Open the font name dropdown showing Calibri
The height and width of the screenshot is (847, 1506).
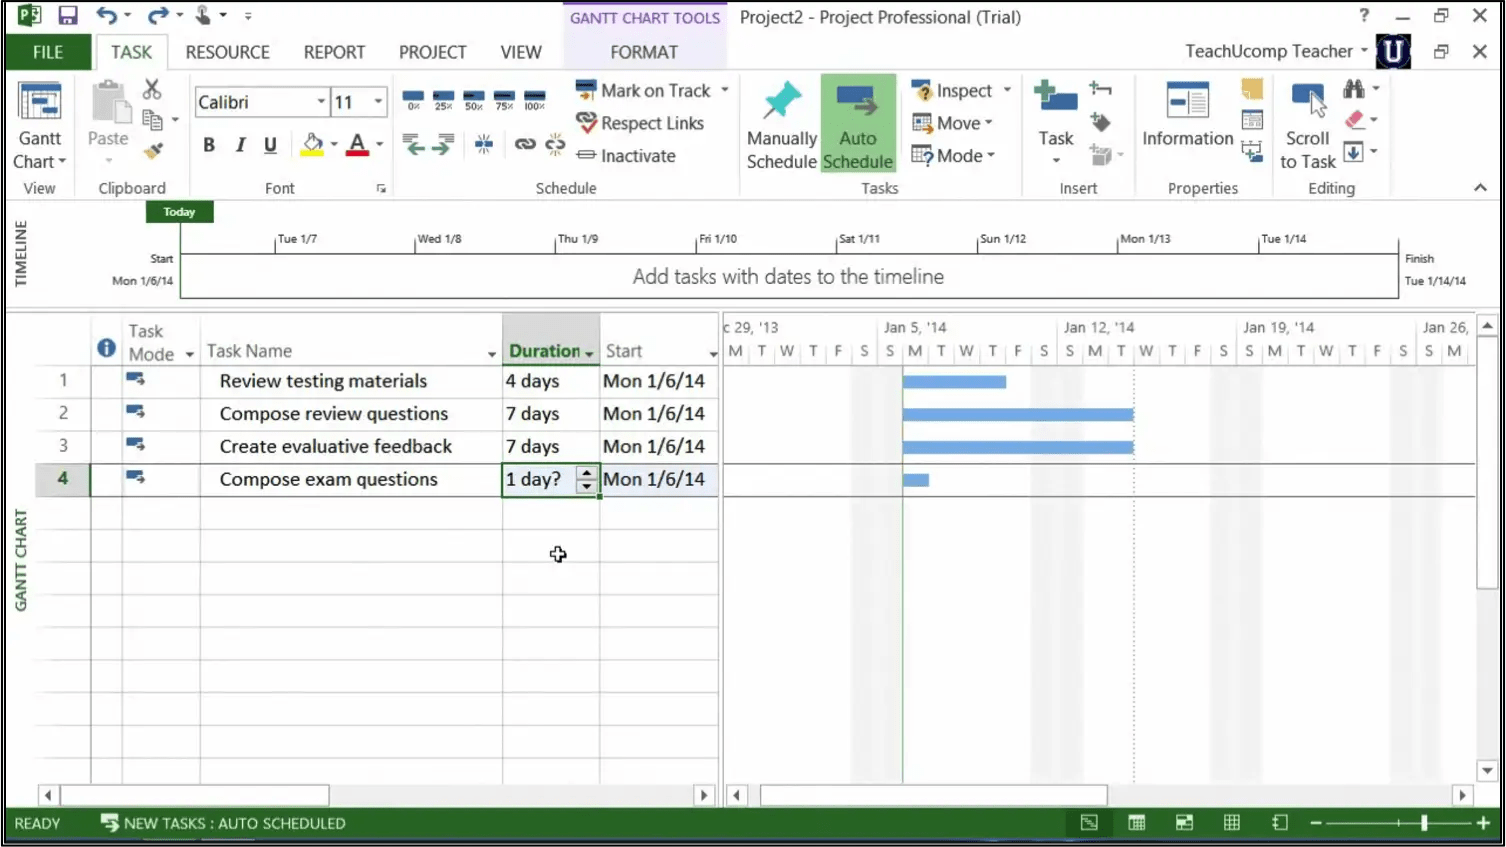click(321, 102)
